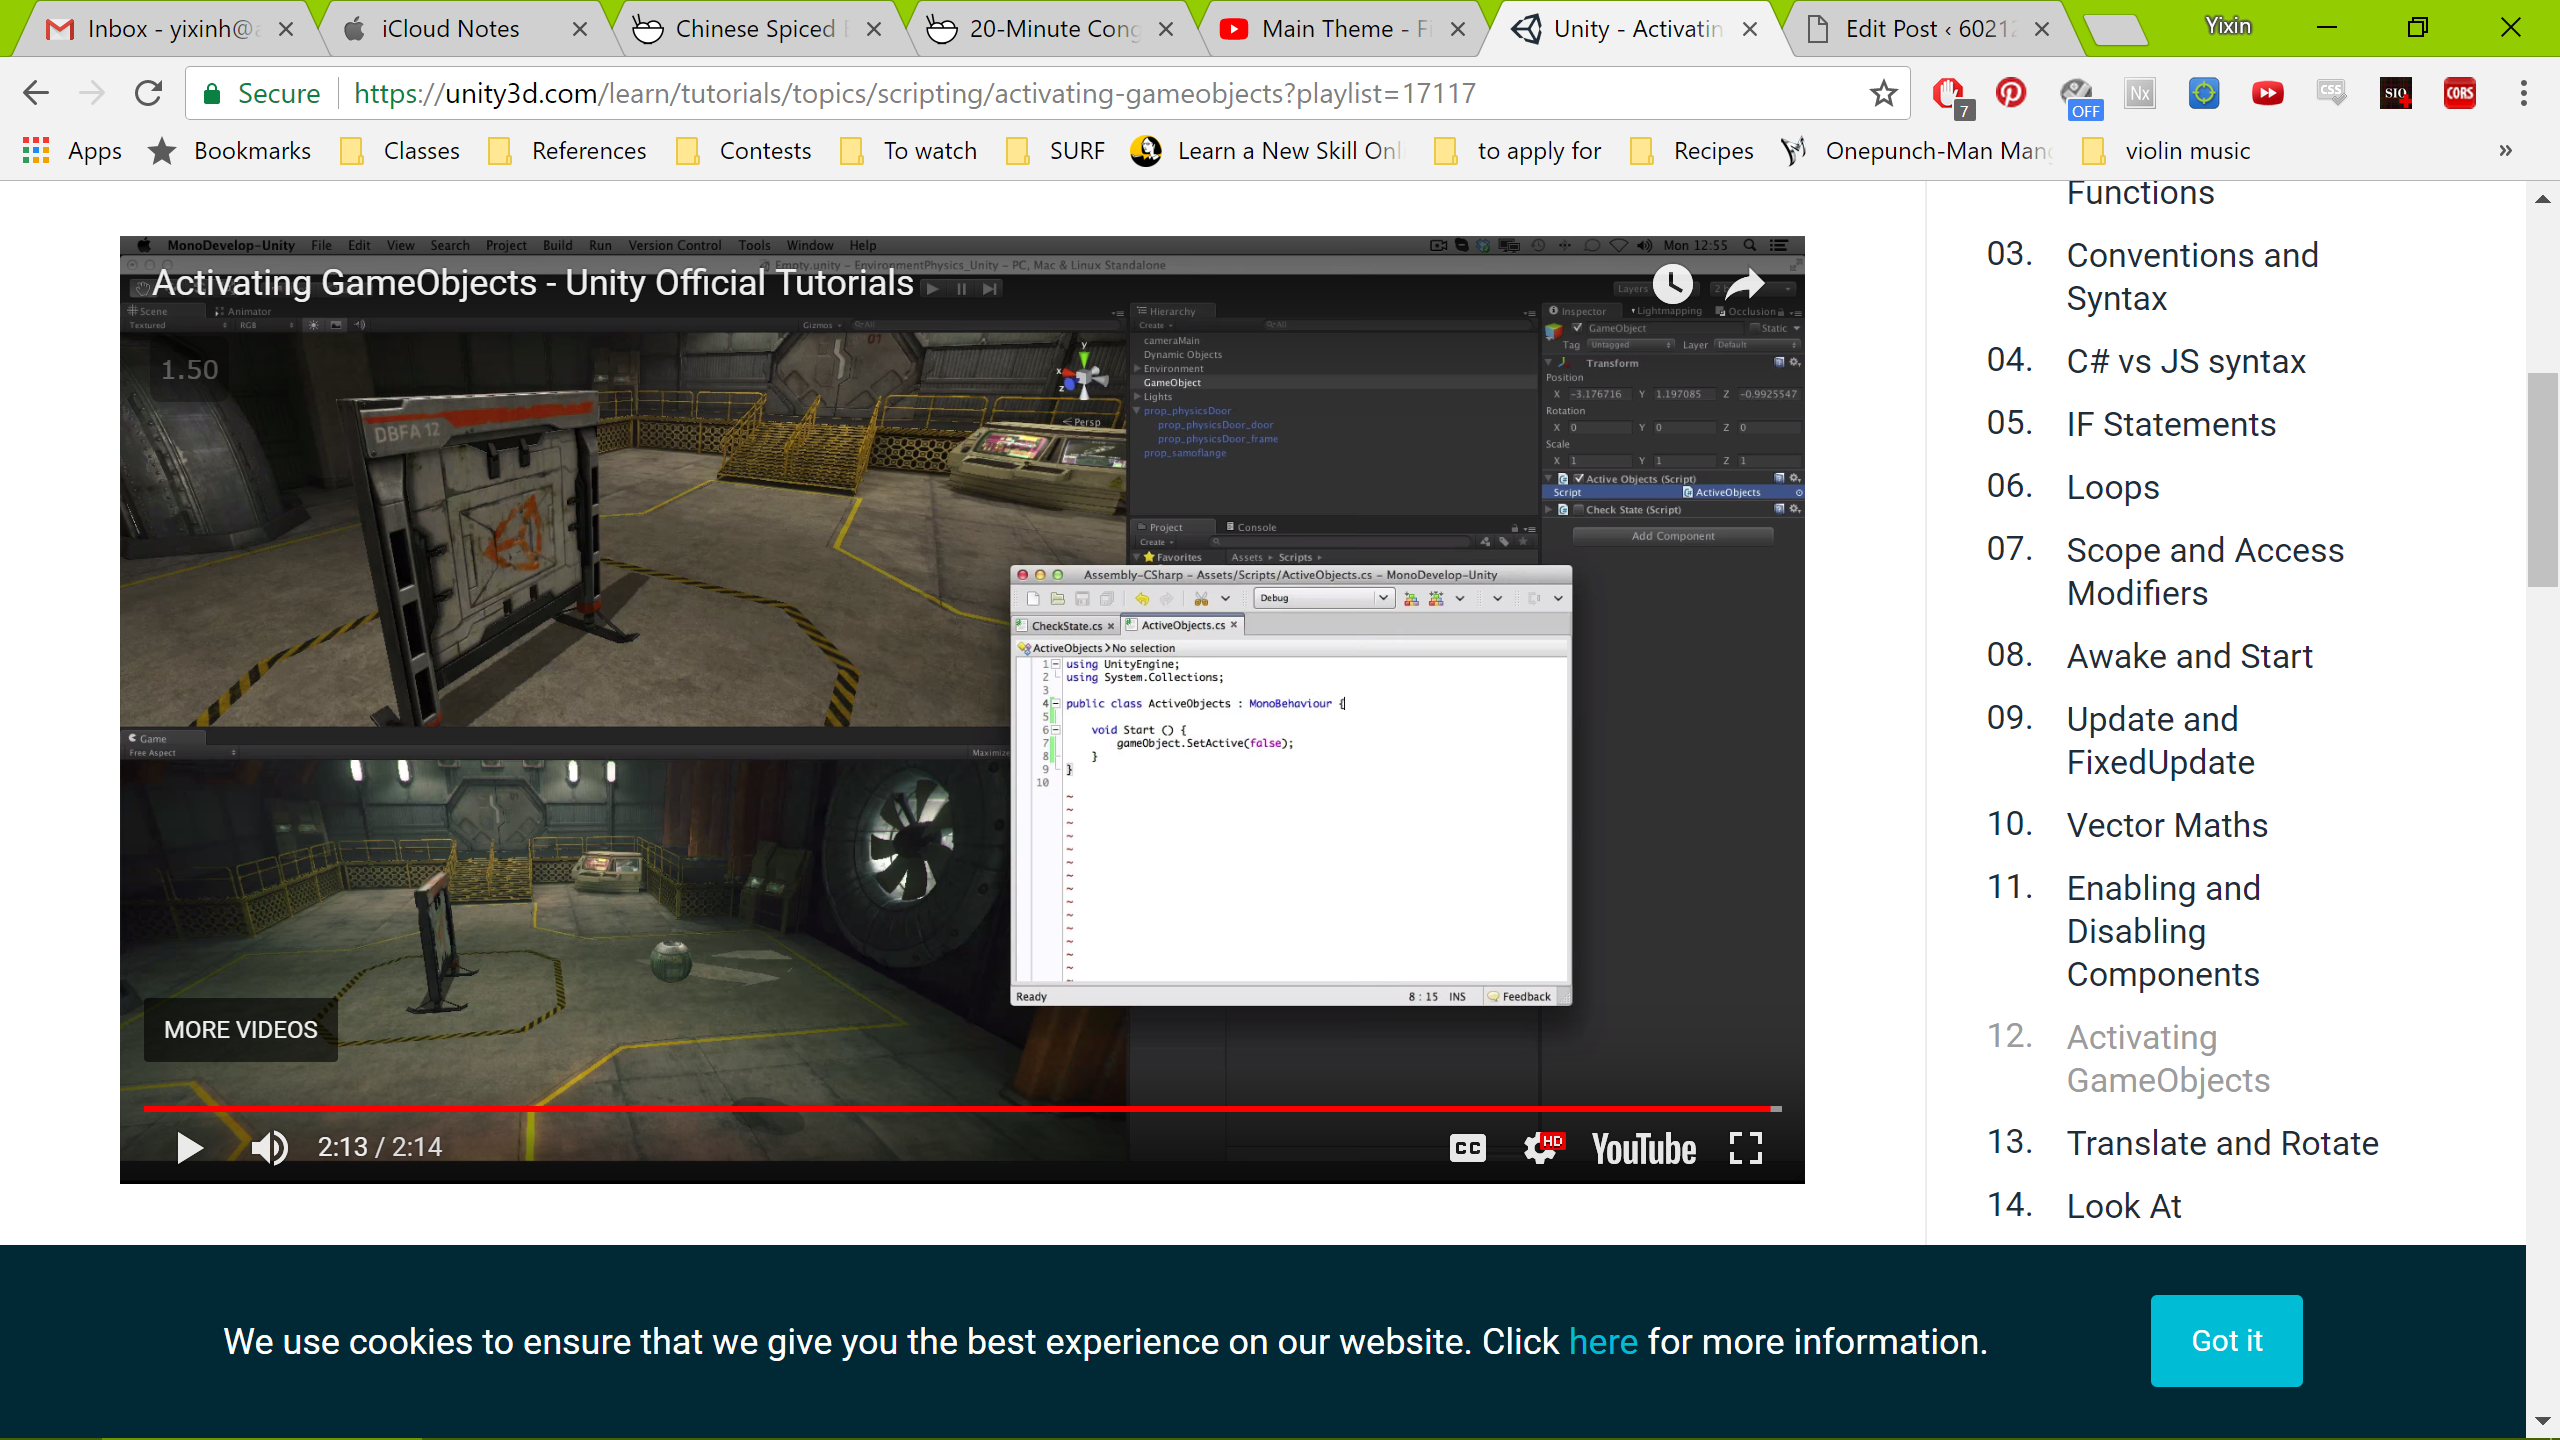Click the Yixin profile button

pyautogui.click(x=2228, y=27)
